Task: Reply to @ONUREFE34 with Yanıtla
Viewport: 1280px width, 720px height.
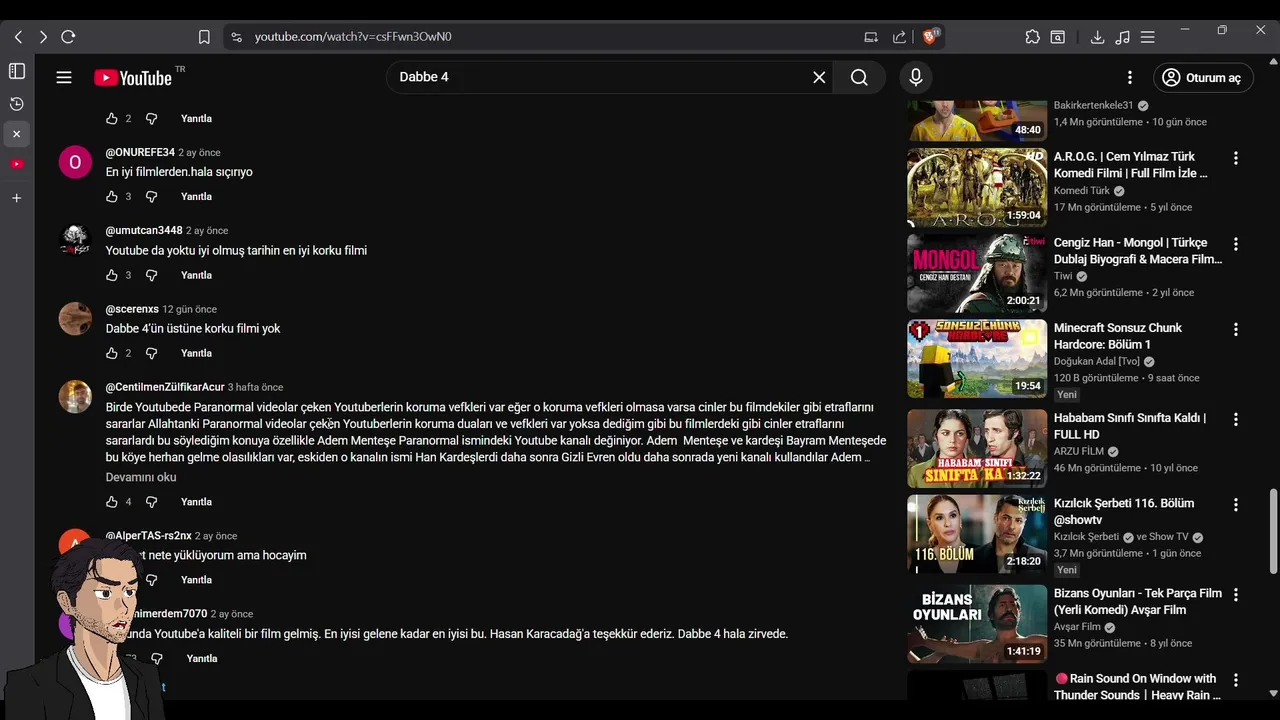Action: pos(196,197)
